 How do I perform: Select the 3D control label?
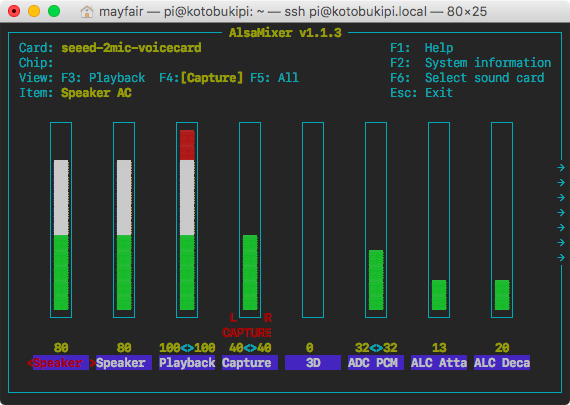[x=313, y=363]
